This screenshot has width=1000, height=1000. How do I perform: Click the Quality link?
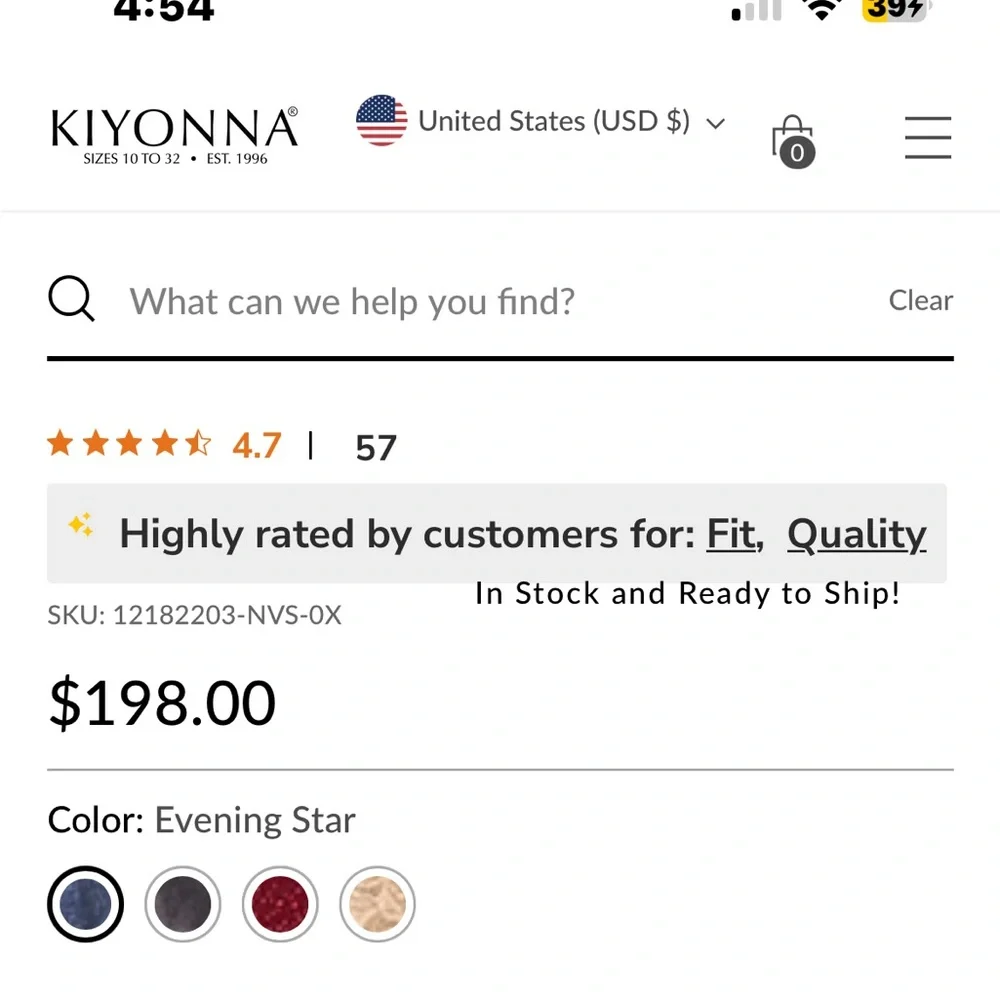pos(856,534)
